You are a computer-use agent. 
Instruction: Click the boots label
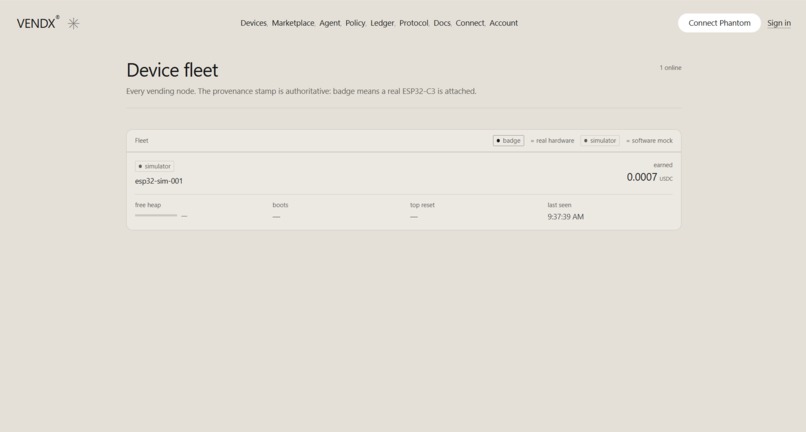(x=280, y=205)
